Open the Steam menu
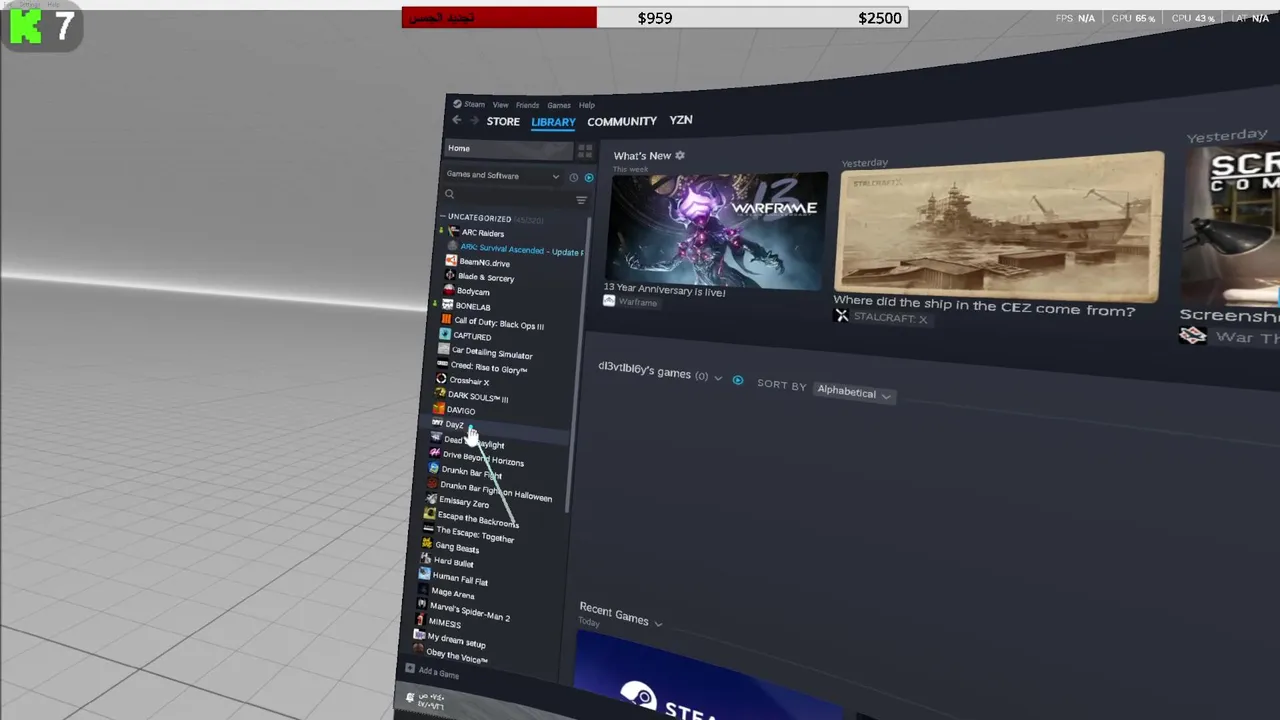 469,104
